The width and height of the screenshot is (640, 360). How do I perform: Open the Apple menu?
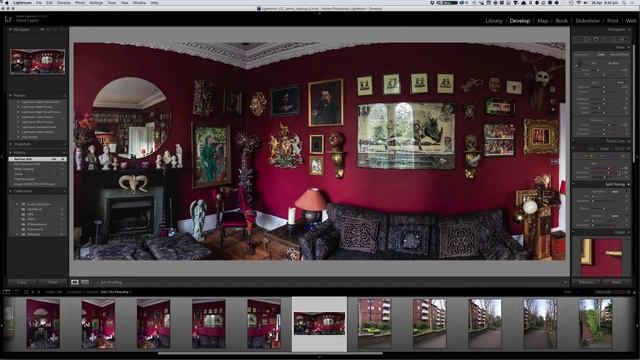pos(6,3)
